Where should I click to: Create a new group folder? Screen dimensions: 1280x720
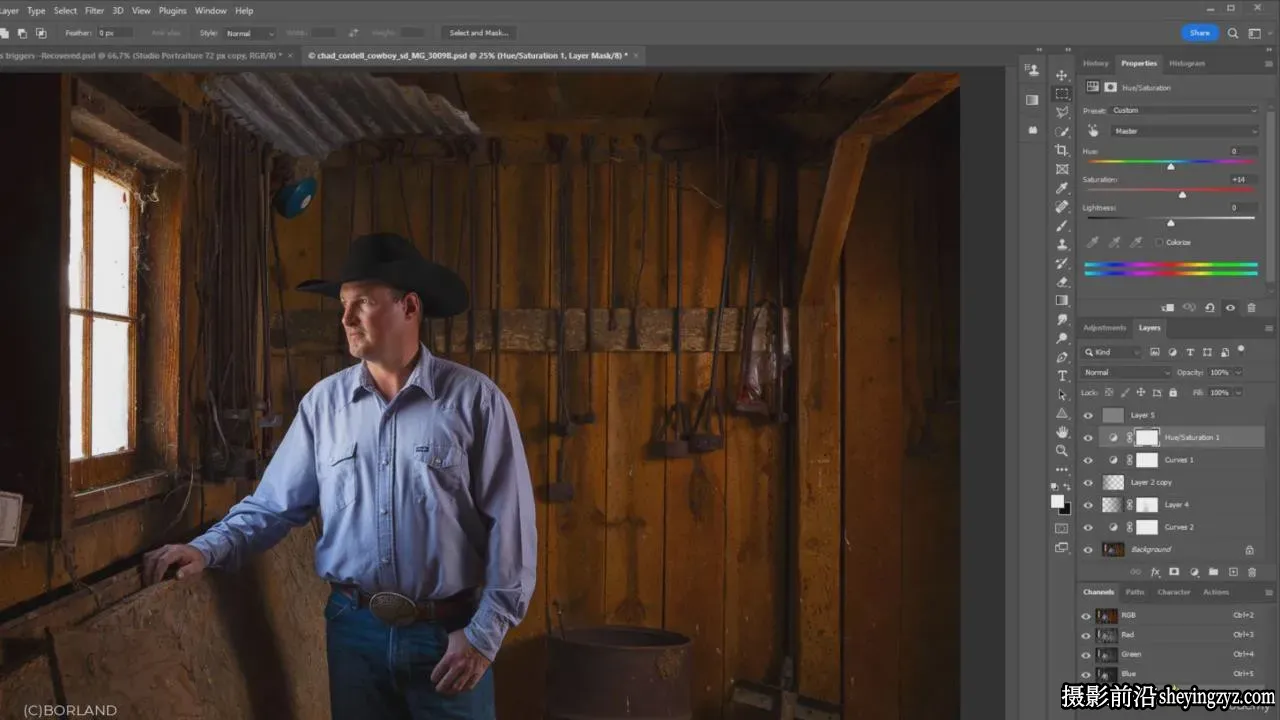pos(1213,572)
